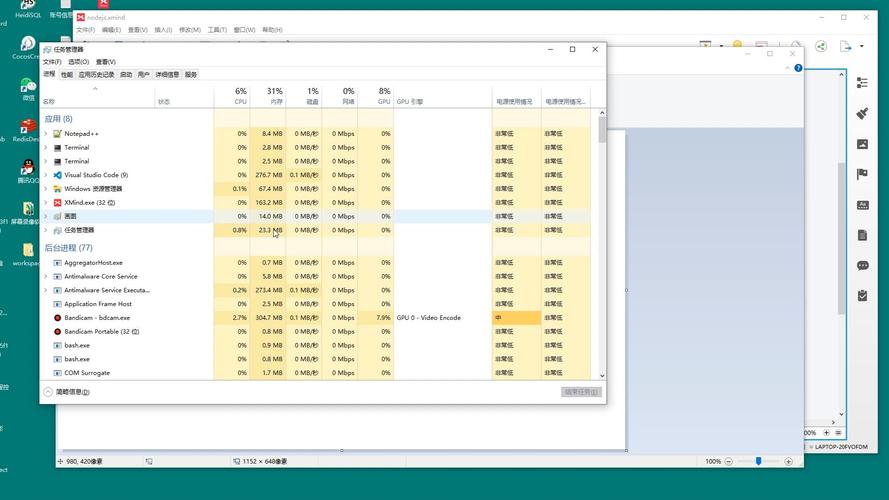The height and width of the screenshot is (500, 889).
Task: Select the 后台进程 (77) group heading
Action: click(69, 248)
